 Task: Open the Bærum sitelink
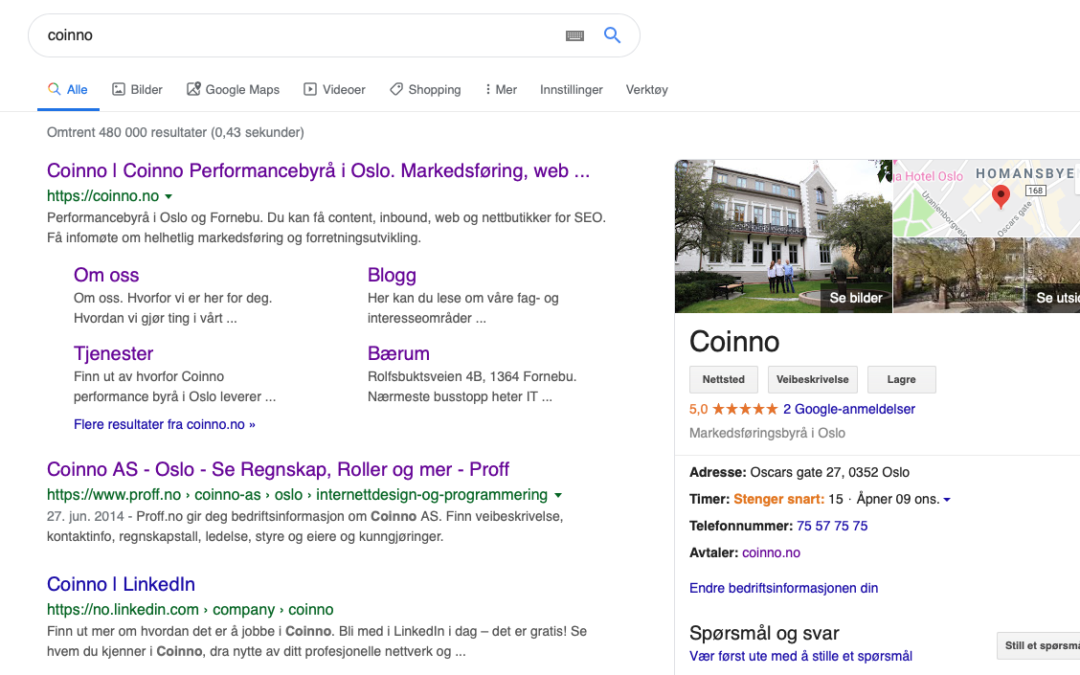(399, 353)
